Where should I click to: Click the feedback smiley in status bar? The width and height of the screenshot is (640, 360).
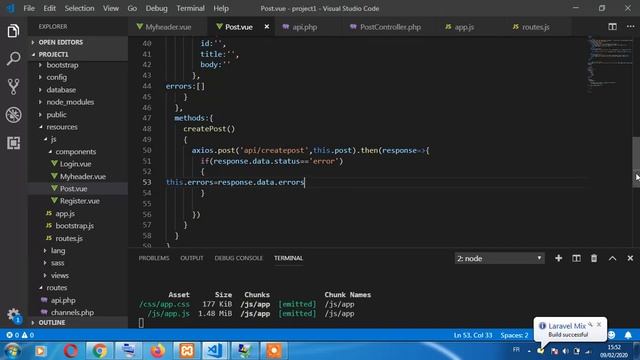pyautogui.click(x=611, y=335)
